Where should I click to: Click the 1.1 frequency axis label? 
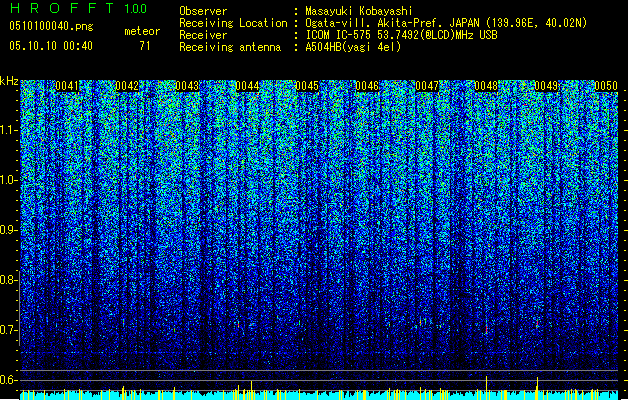pos(8,130)
